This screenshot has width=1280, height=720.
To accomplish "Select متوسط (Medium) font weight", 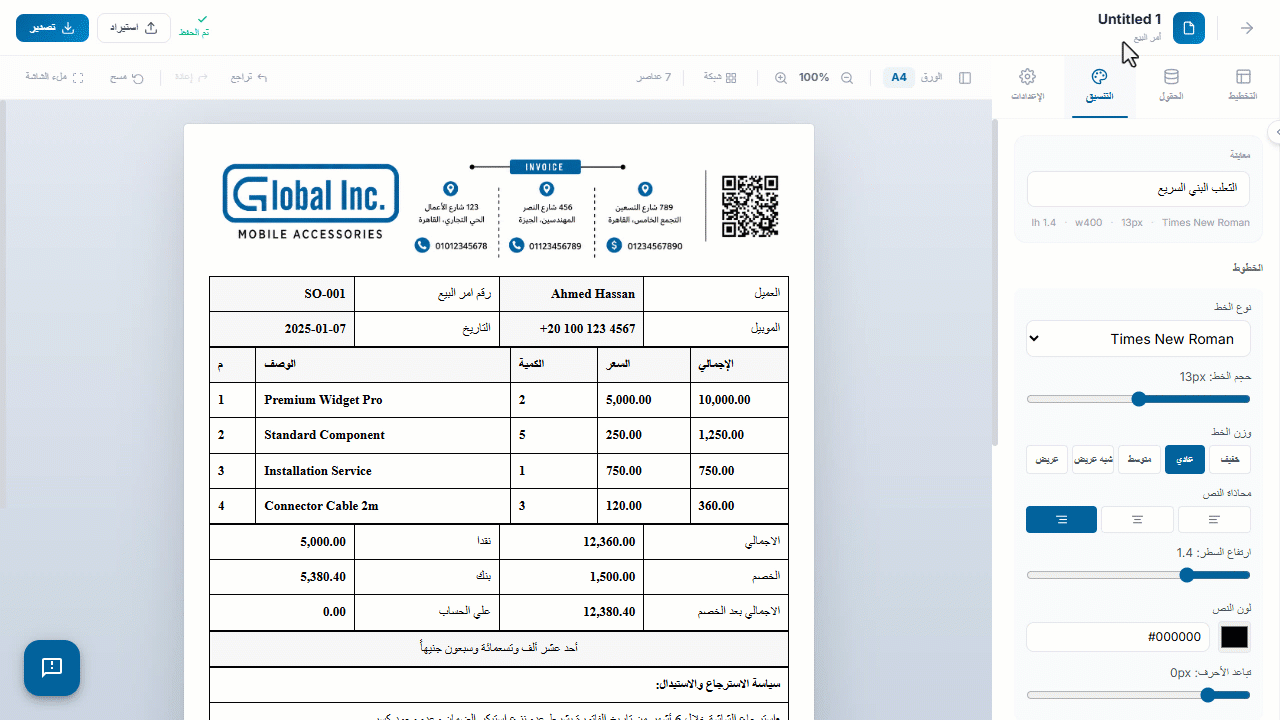I will pos(1139,459).
